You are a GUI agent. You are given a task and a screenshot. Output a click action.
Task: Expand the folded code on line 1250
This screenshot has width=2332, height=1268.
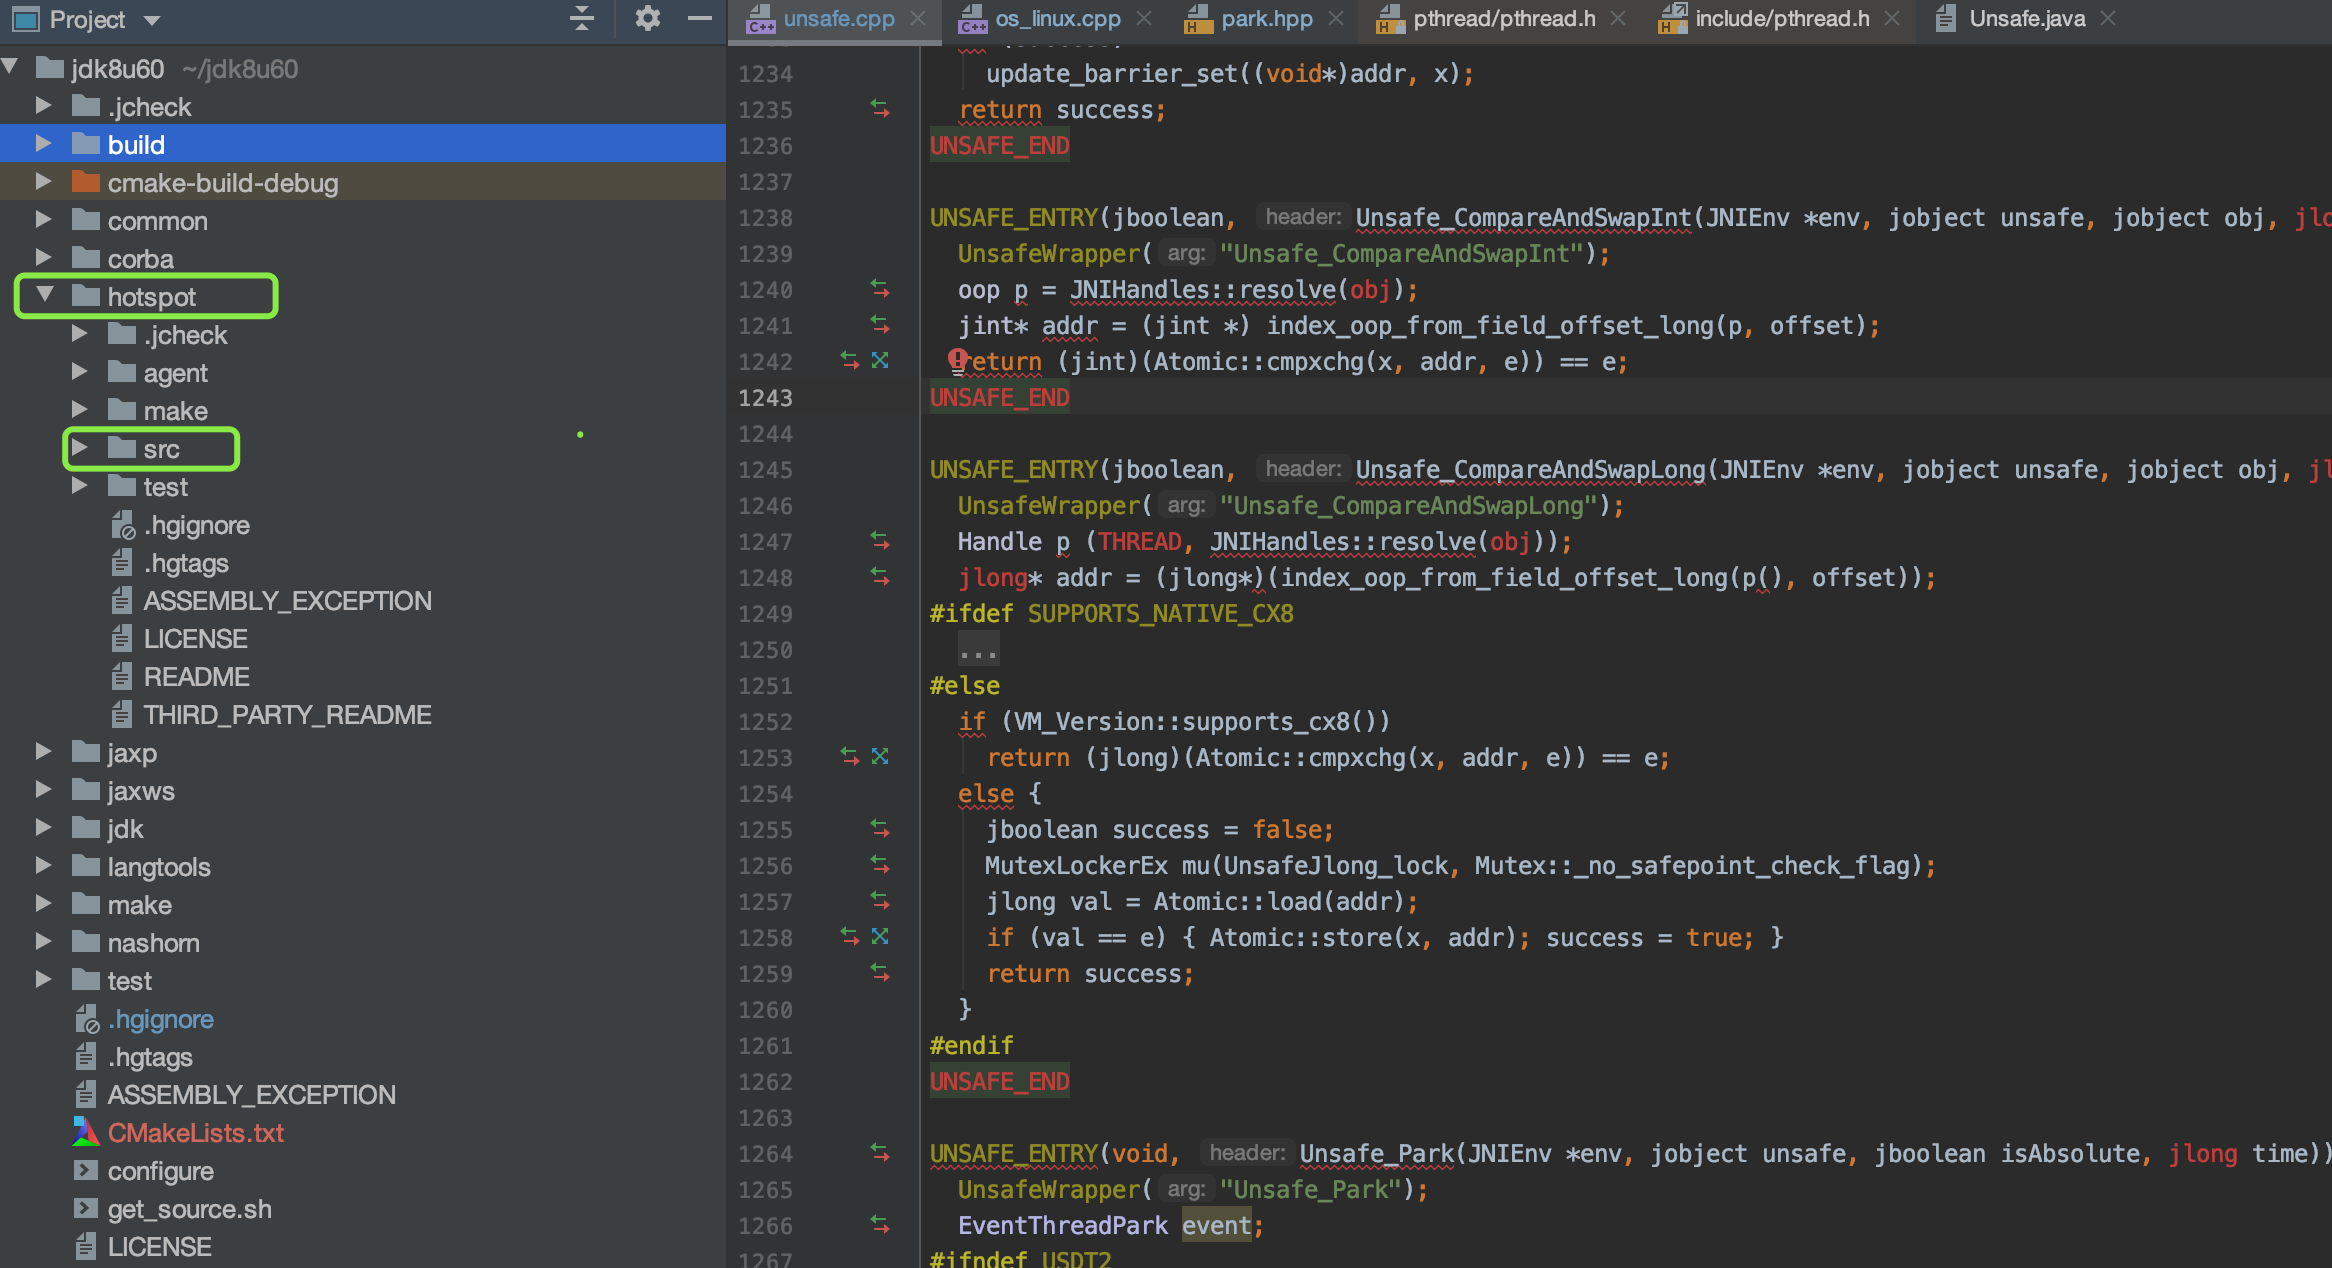click(x=977, y=650)
